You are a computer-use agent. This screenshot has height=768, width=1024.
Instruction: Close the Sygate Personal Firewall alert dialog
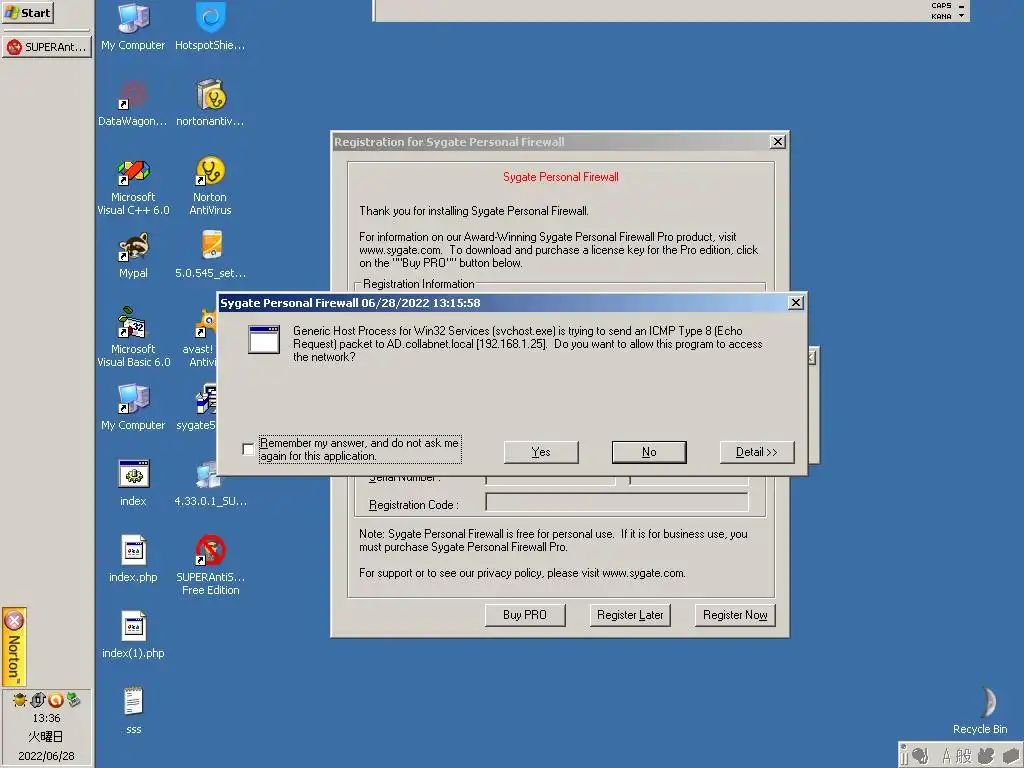[795, 302]
